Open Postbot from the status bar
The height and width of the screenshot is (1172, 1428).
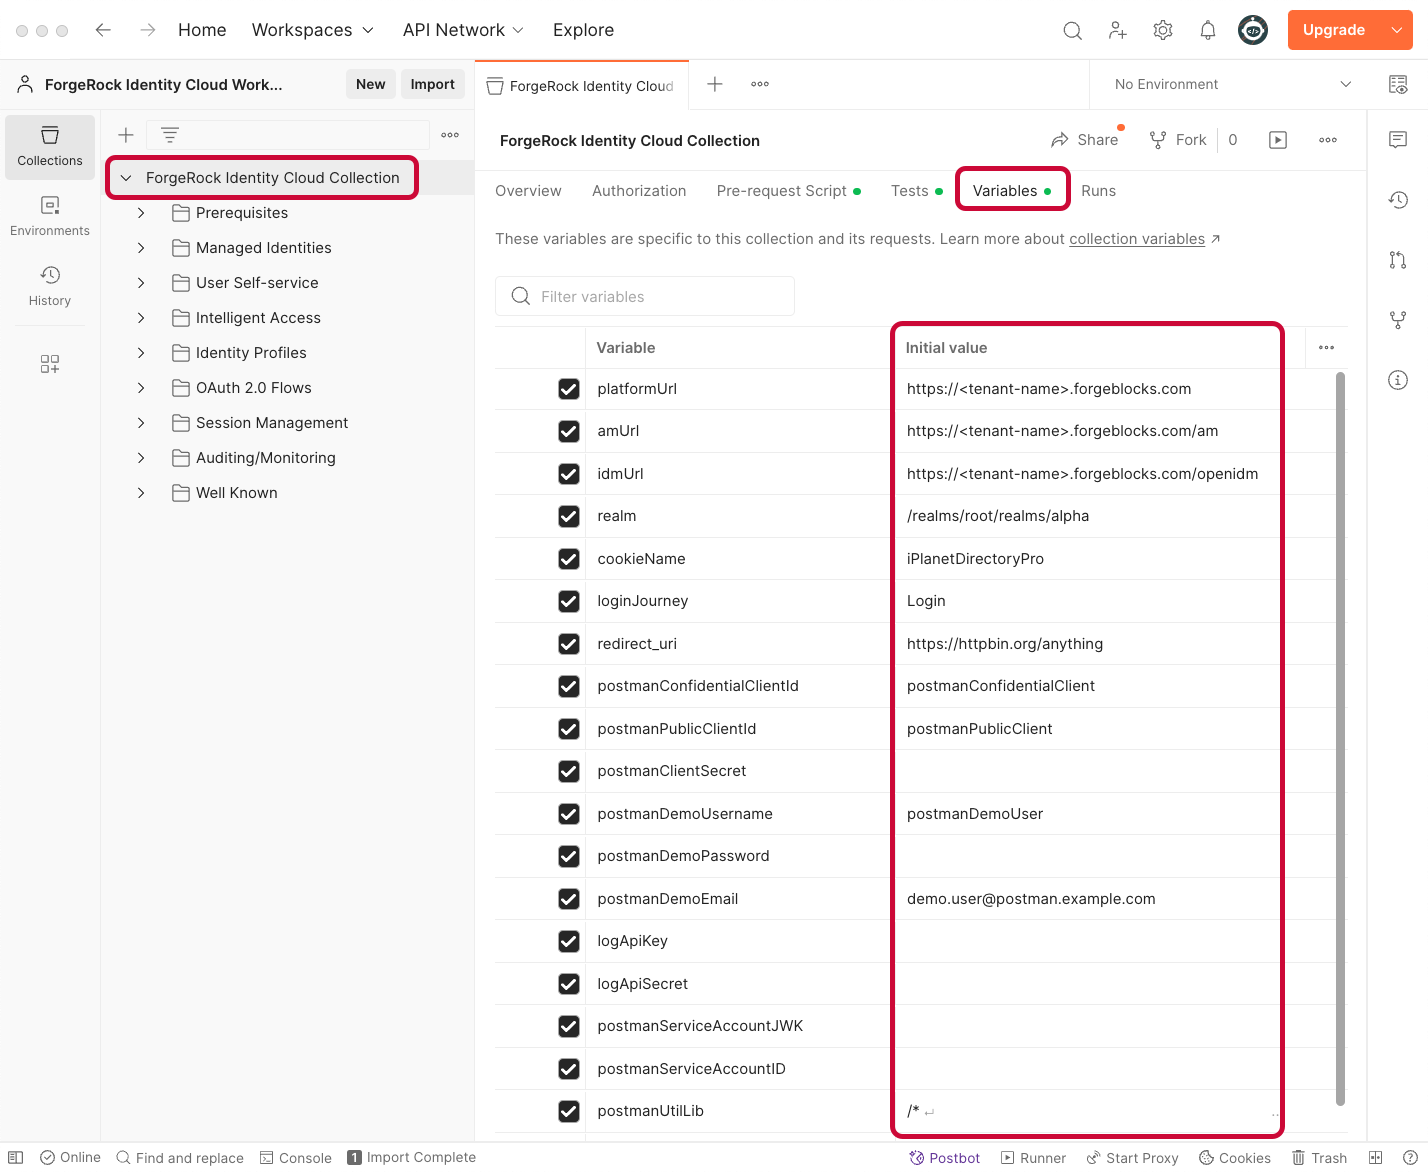click(x=944, y=1157)
